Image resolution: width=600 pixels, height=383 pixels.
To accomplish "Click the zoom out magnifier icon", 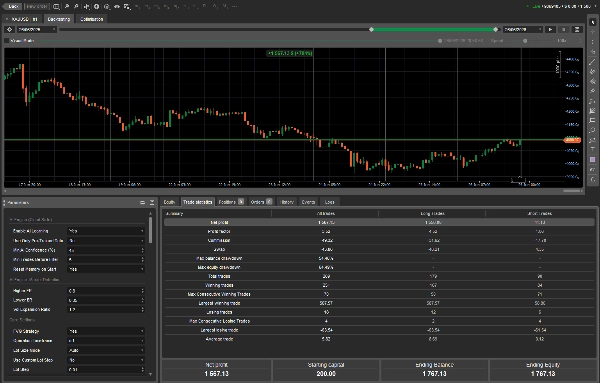I will 76,7.
